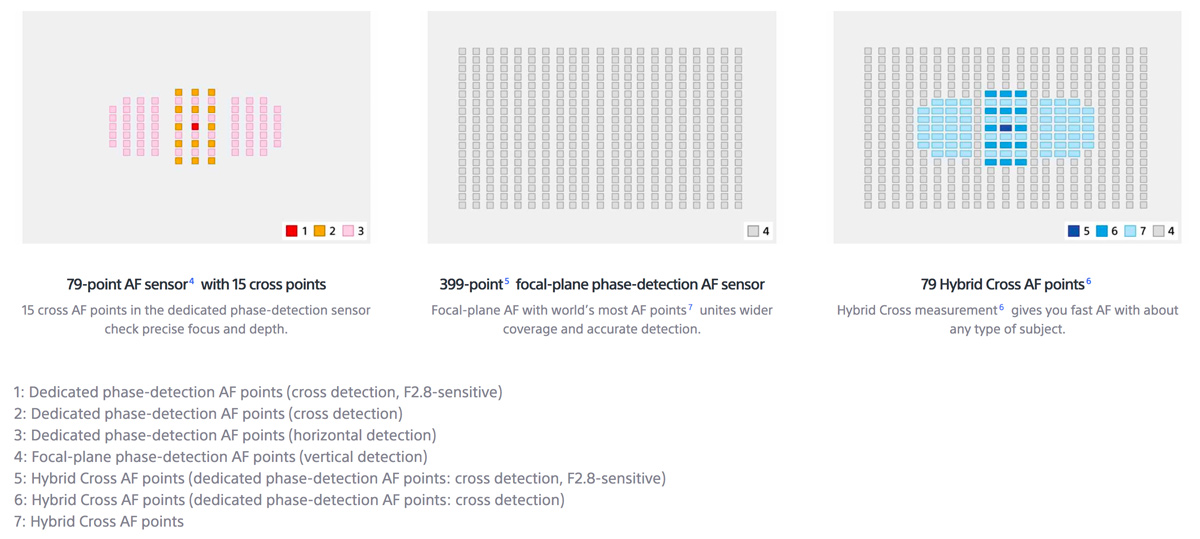Click the orange legend swatch labeled 2

[x=320, y=231]
